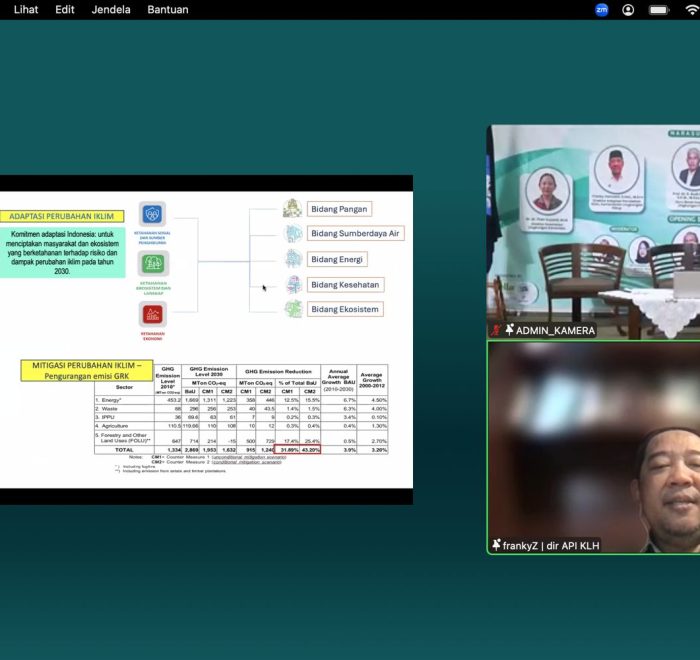Open the Bantuan menu
Viewport: 700px width, 660px height.
tap(167, 10)
